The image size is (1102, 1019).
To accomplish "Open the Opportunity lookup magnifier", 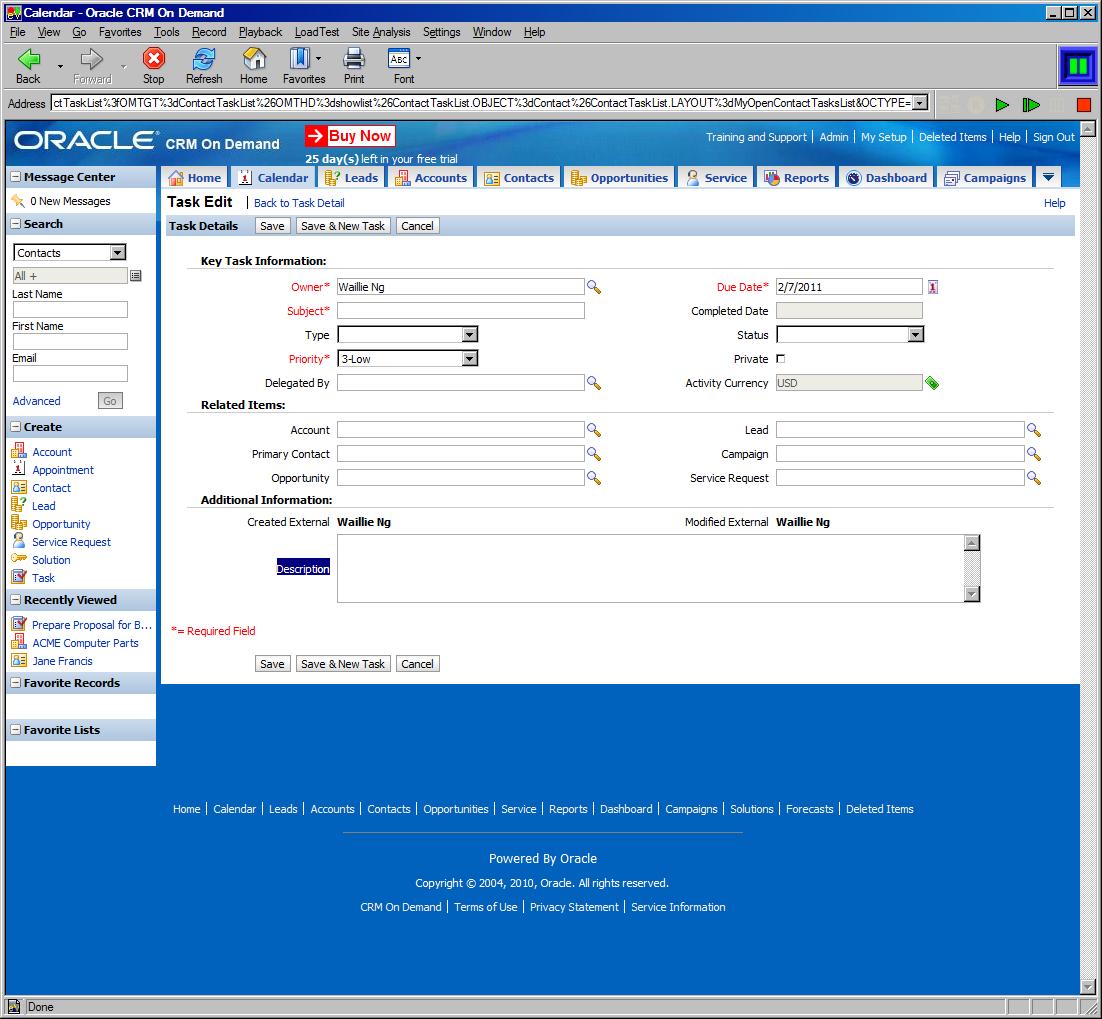I will [594, 478].
